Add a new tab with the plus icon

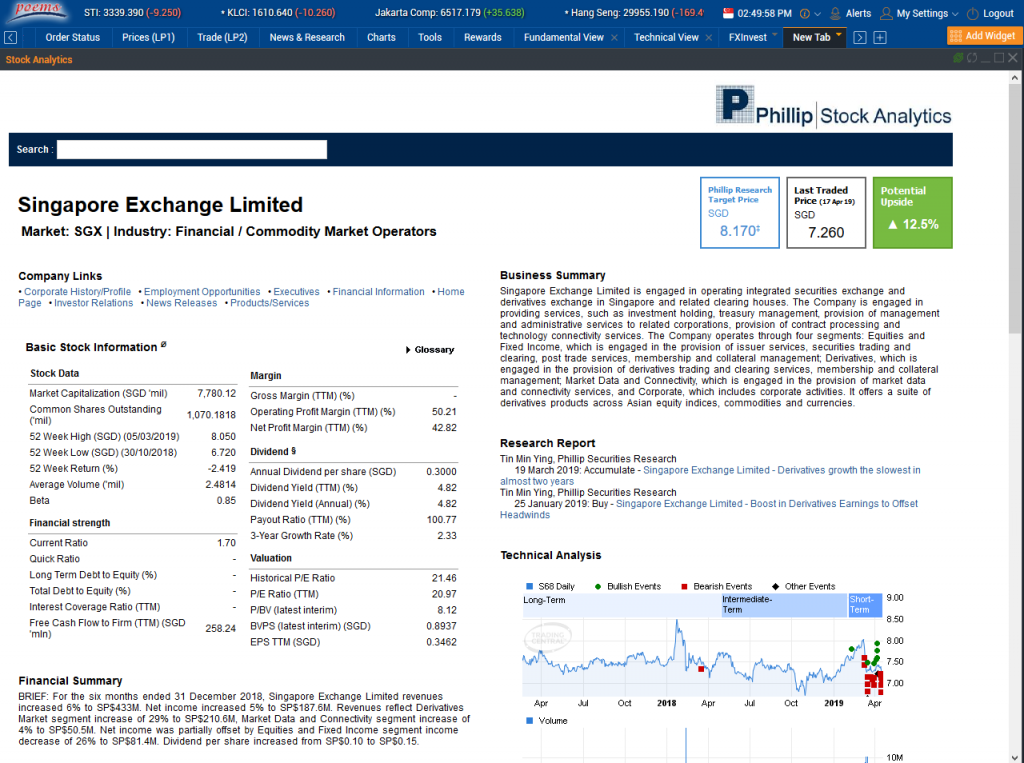880,37
